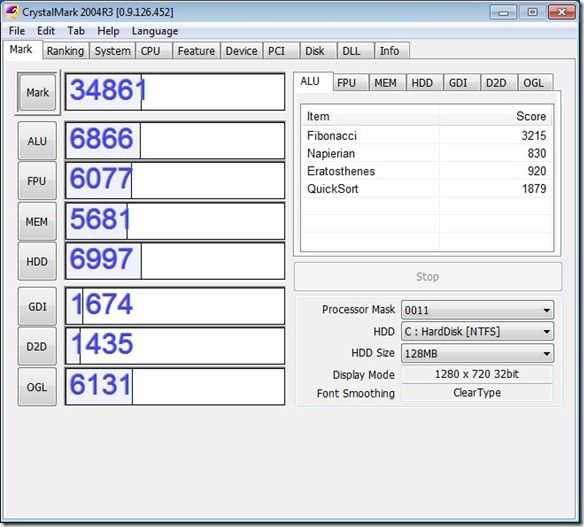Click the OGL score 6131 field
The image size is (584, 527).
pos(175,387)
